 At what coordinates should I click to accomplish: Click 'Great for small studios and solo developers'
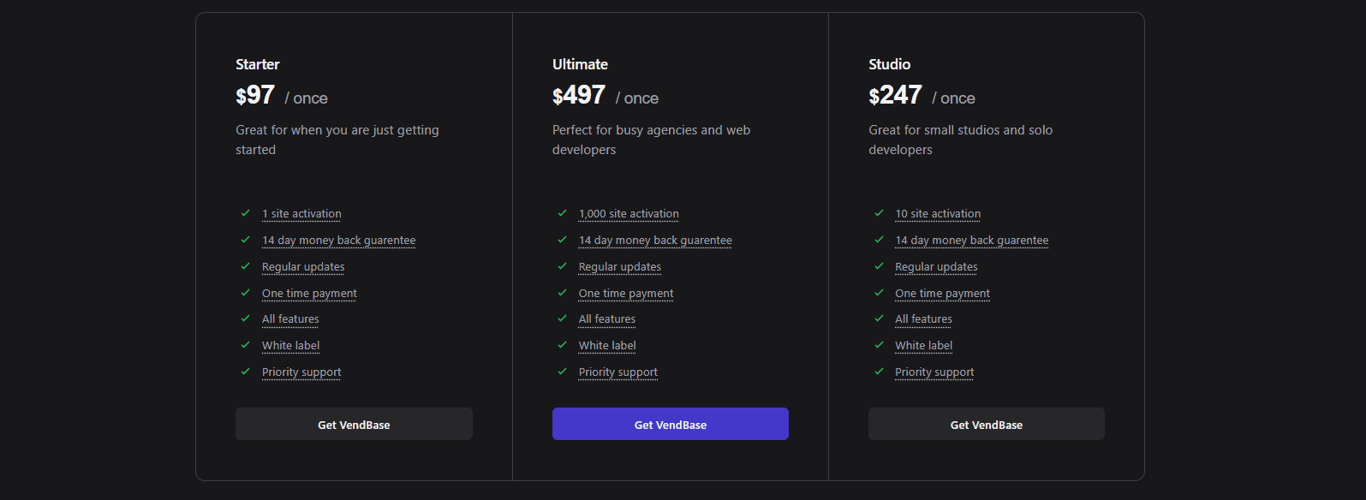pos(961,140)
